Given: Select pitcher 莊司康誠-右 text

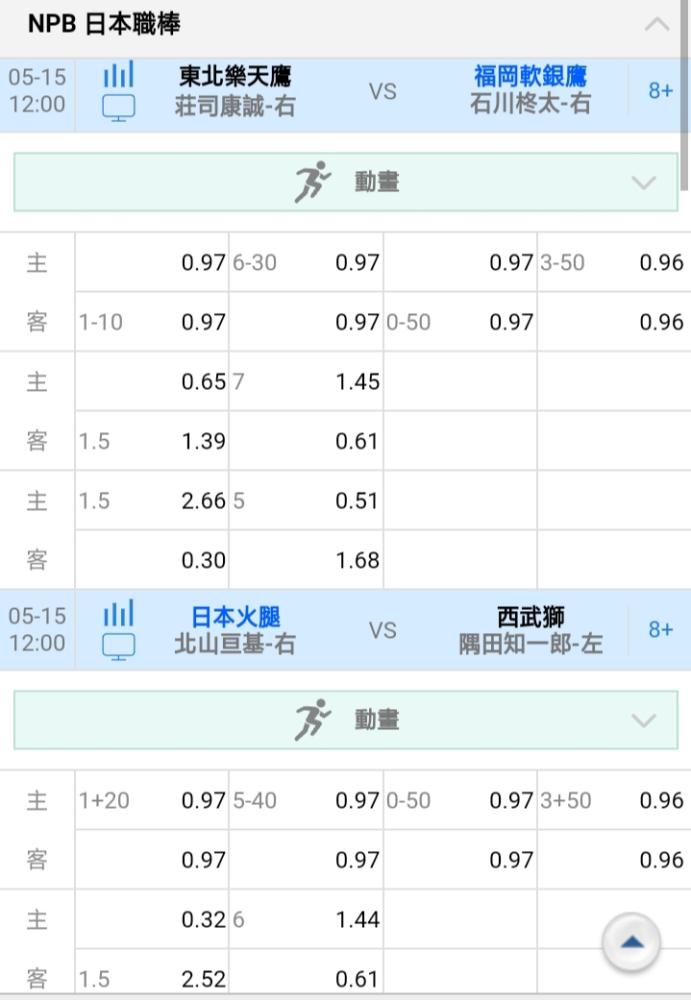Looking at the screenshot, I should tap(235, 106).
